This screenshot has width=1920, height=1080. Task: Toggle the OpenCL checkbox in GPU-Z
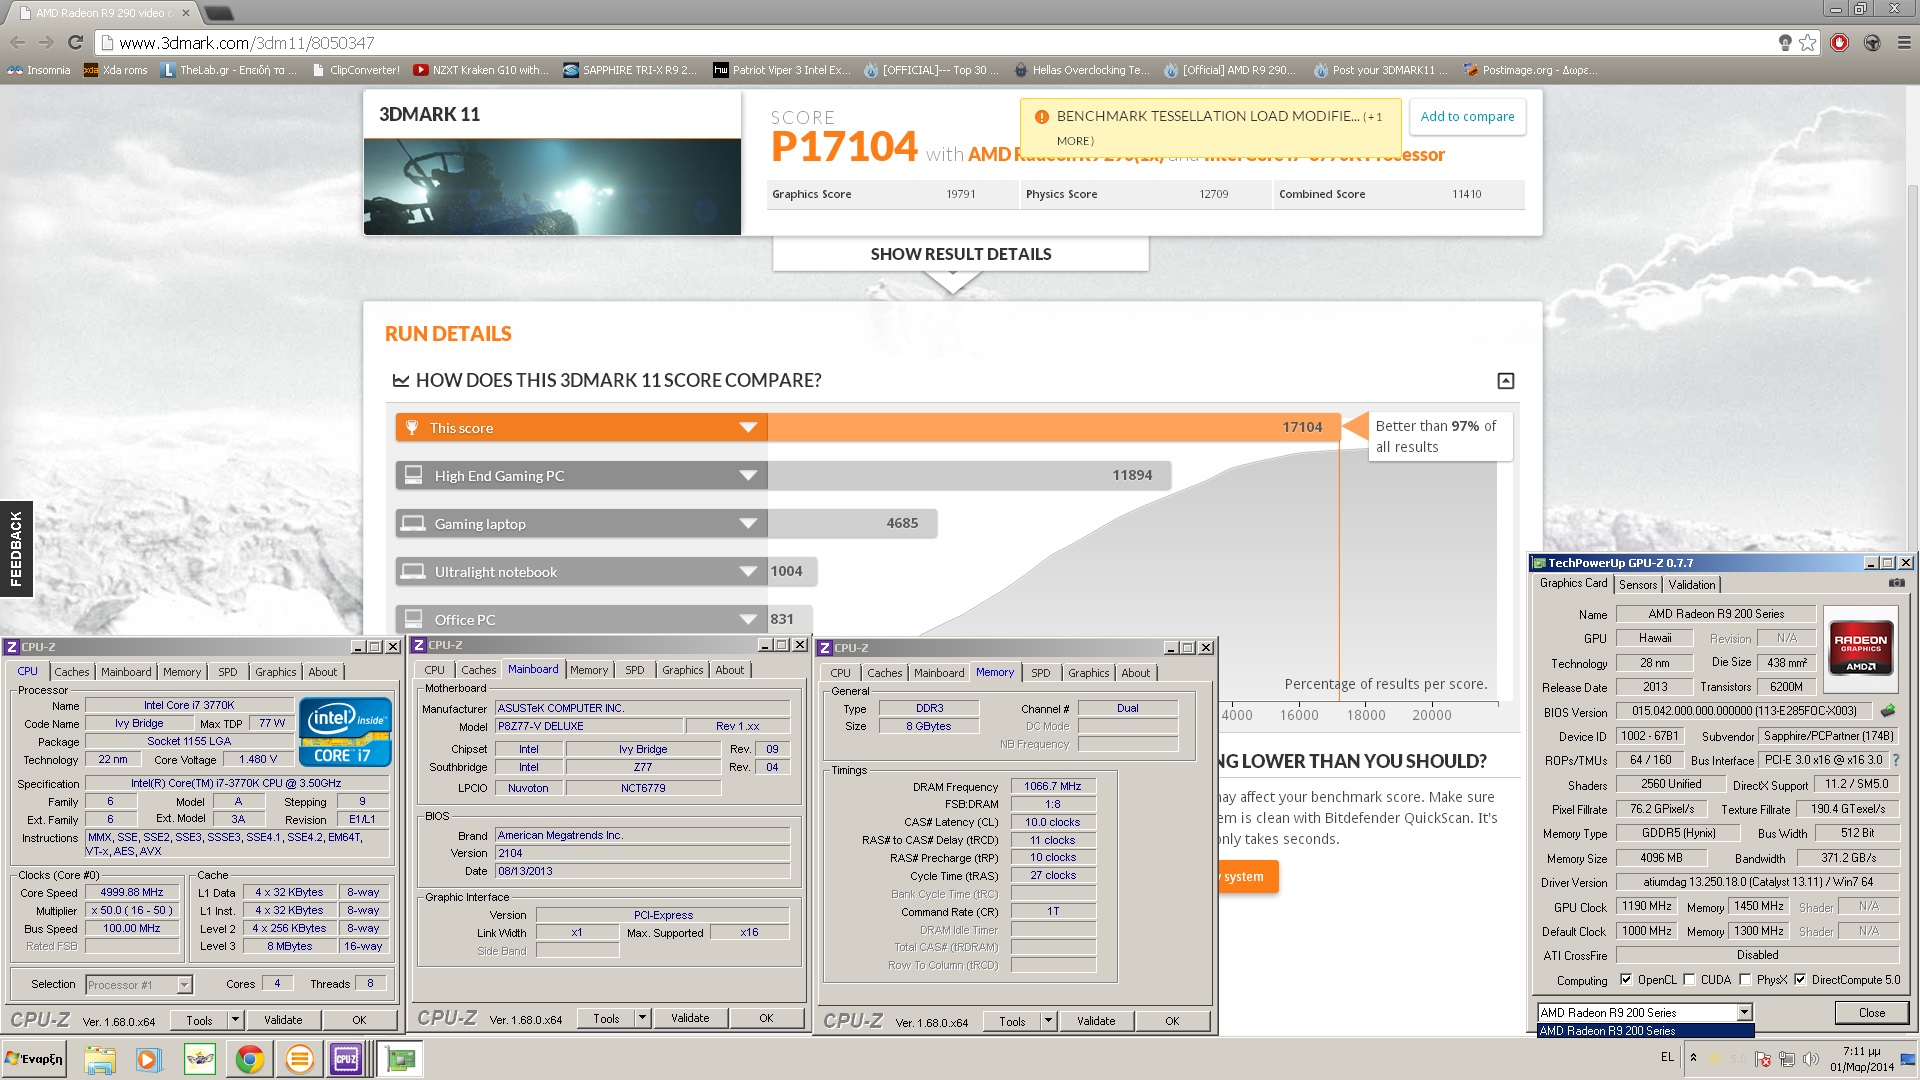(x=1626, y=980)
